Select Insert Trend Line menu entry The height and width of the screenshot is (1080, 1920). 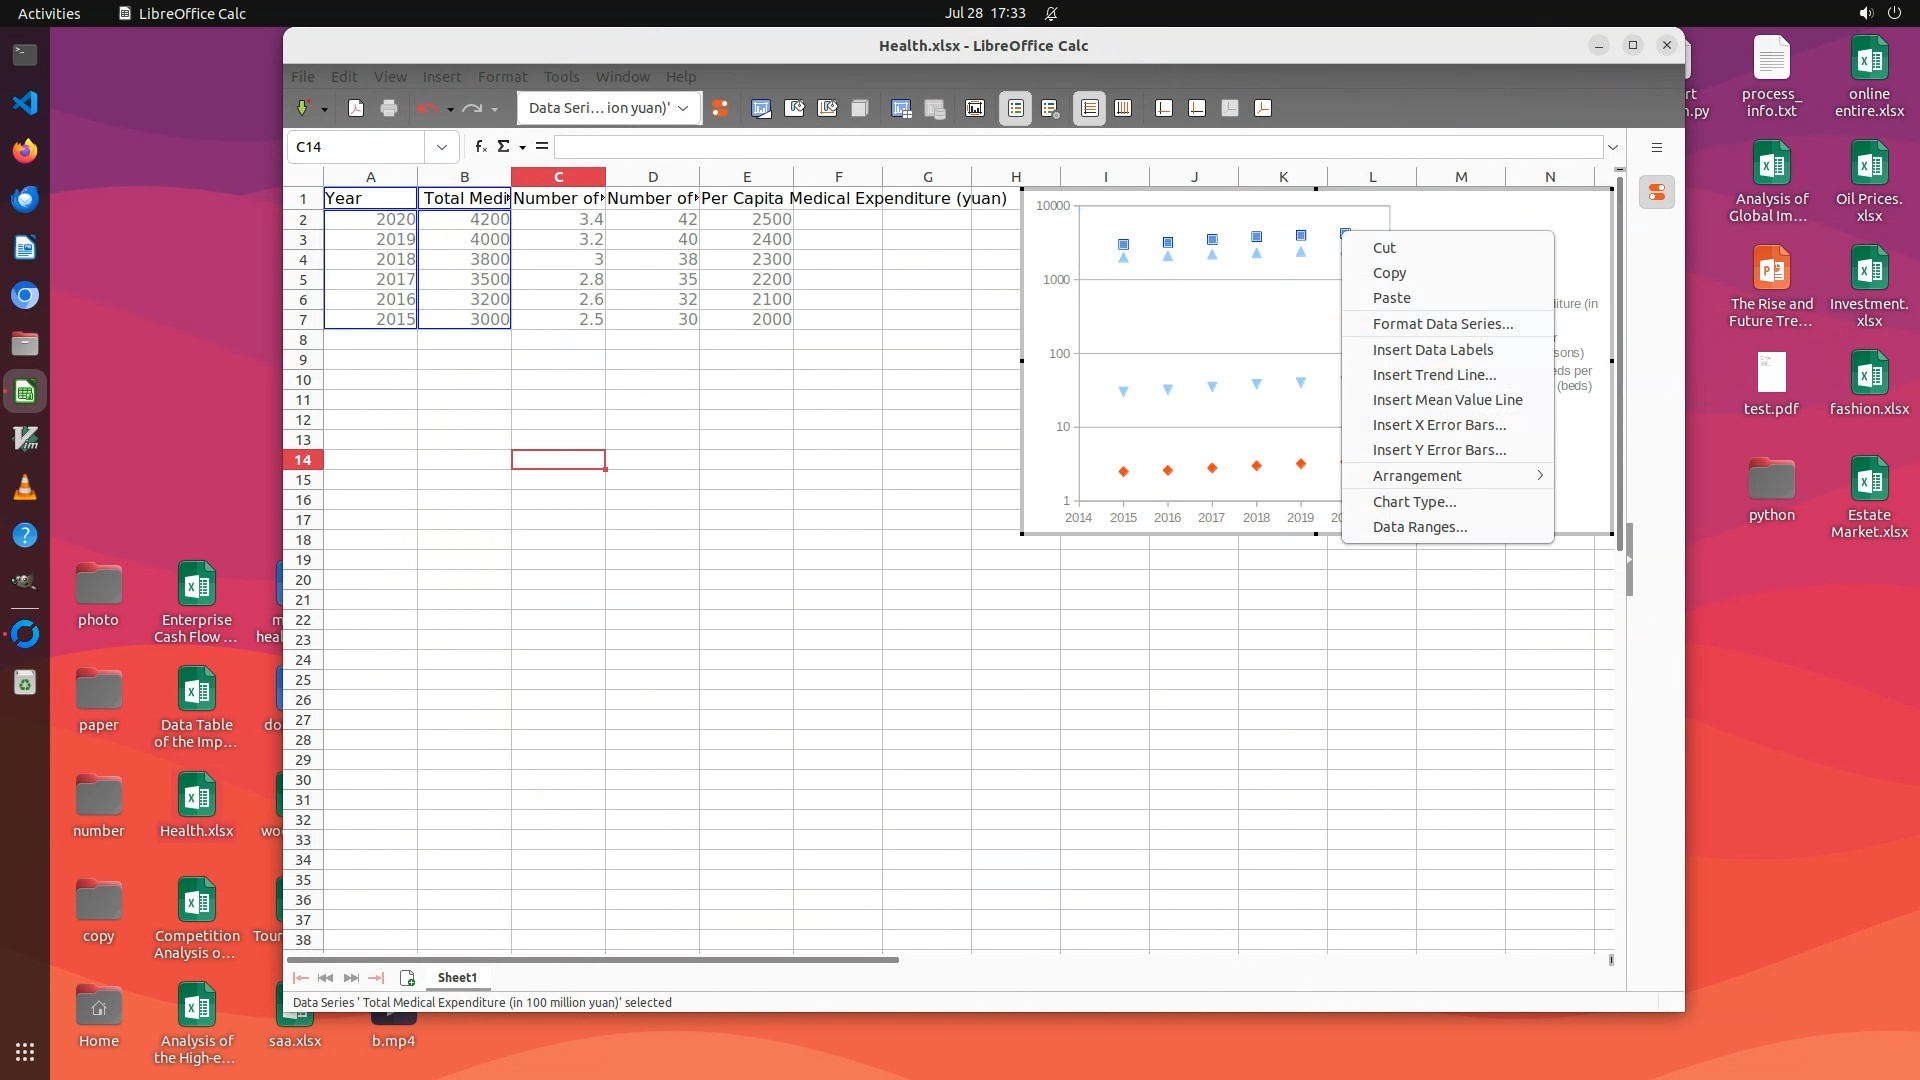[1434, 375]
